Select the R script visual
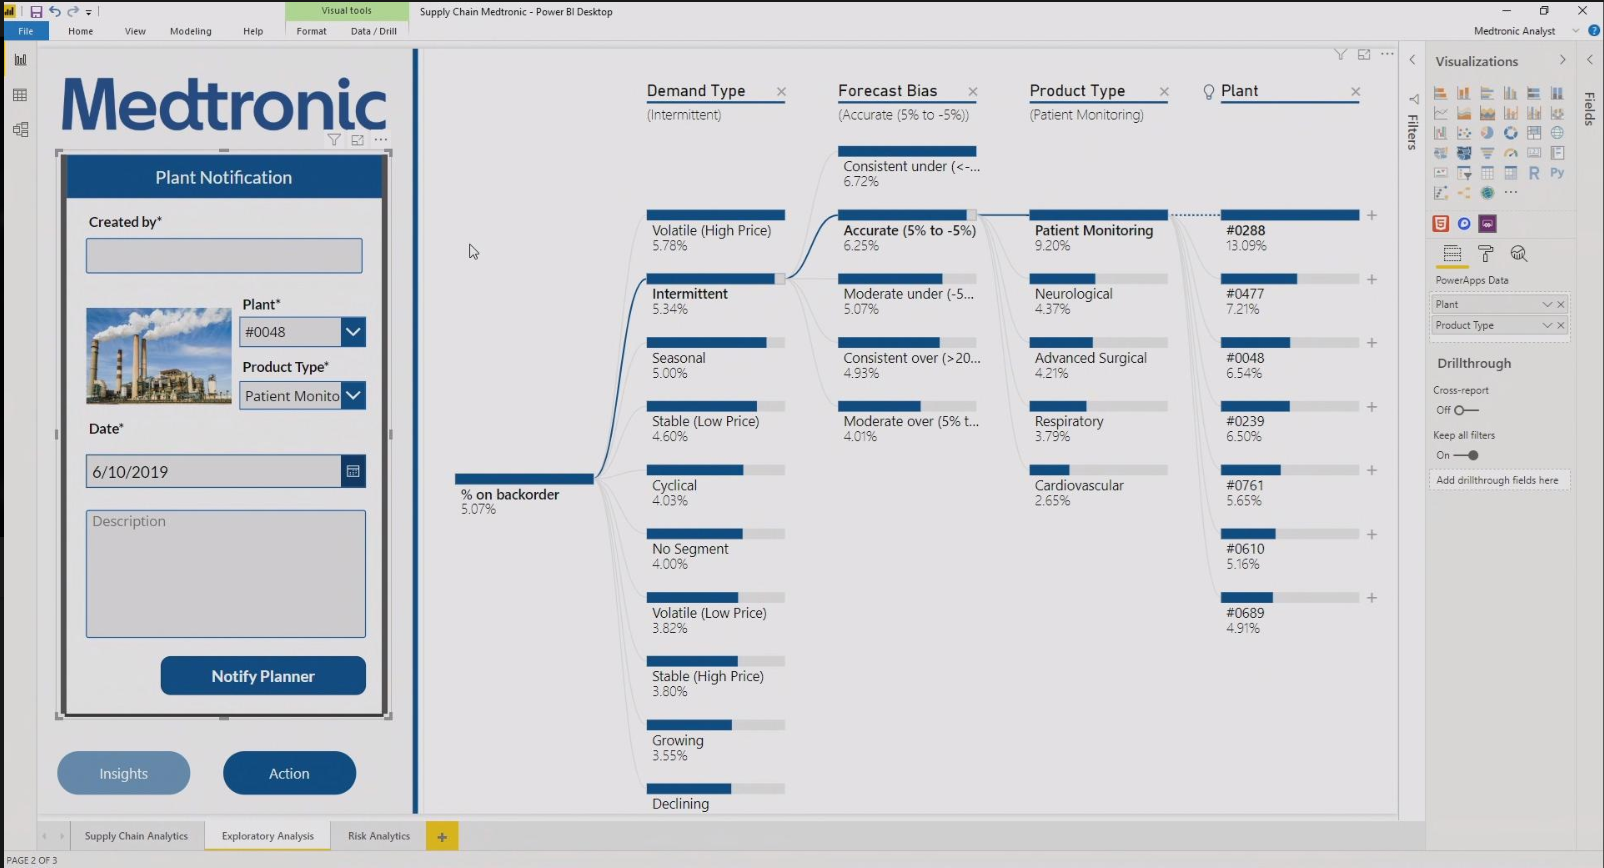Image resolution: width=1604 pixels, height=868 pixels. (x=1534, y=173)
